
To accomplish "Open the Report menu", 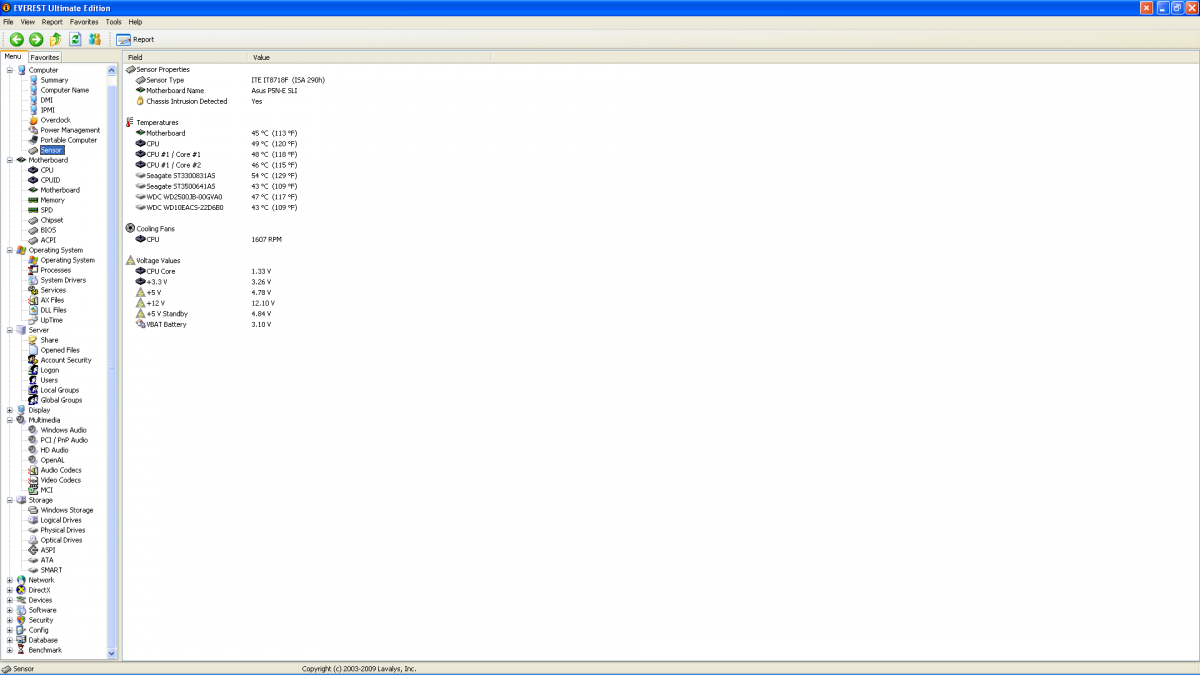I will tap(52, 21).
